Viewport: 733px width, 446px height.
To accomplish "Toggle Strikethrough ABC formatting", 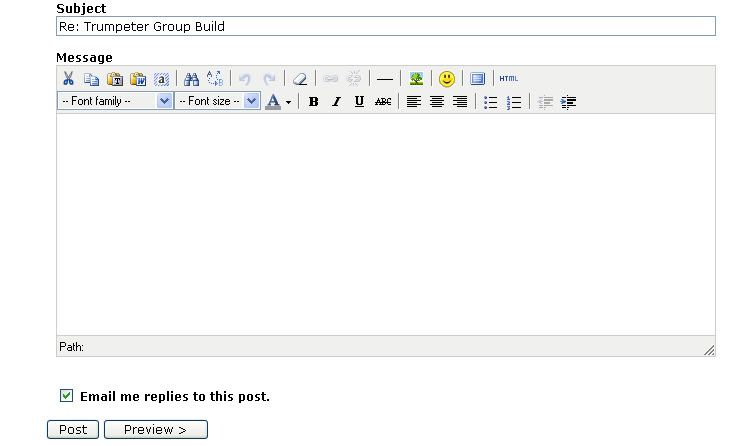I will point(383,101).
